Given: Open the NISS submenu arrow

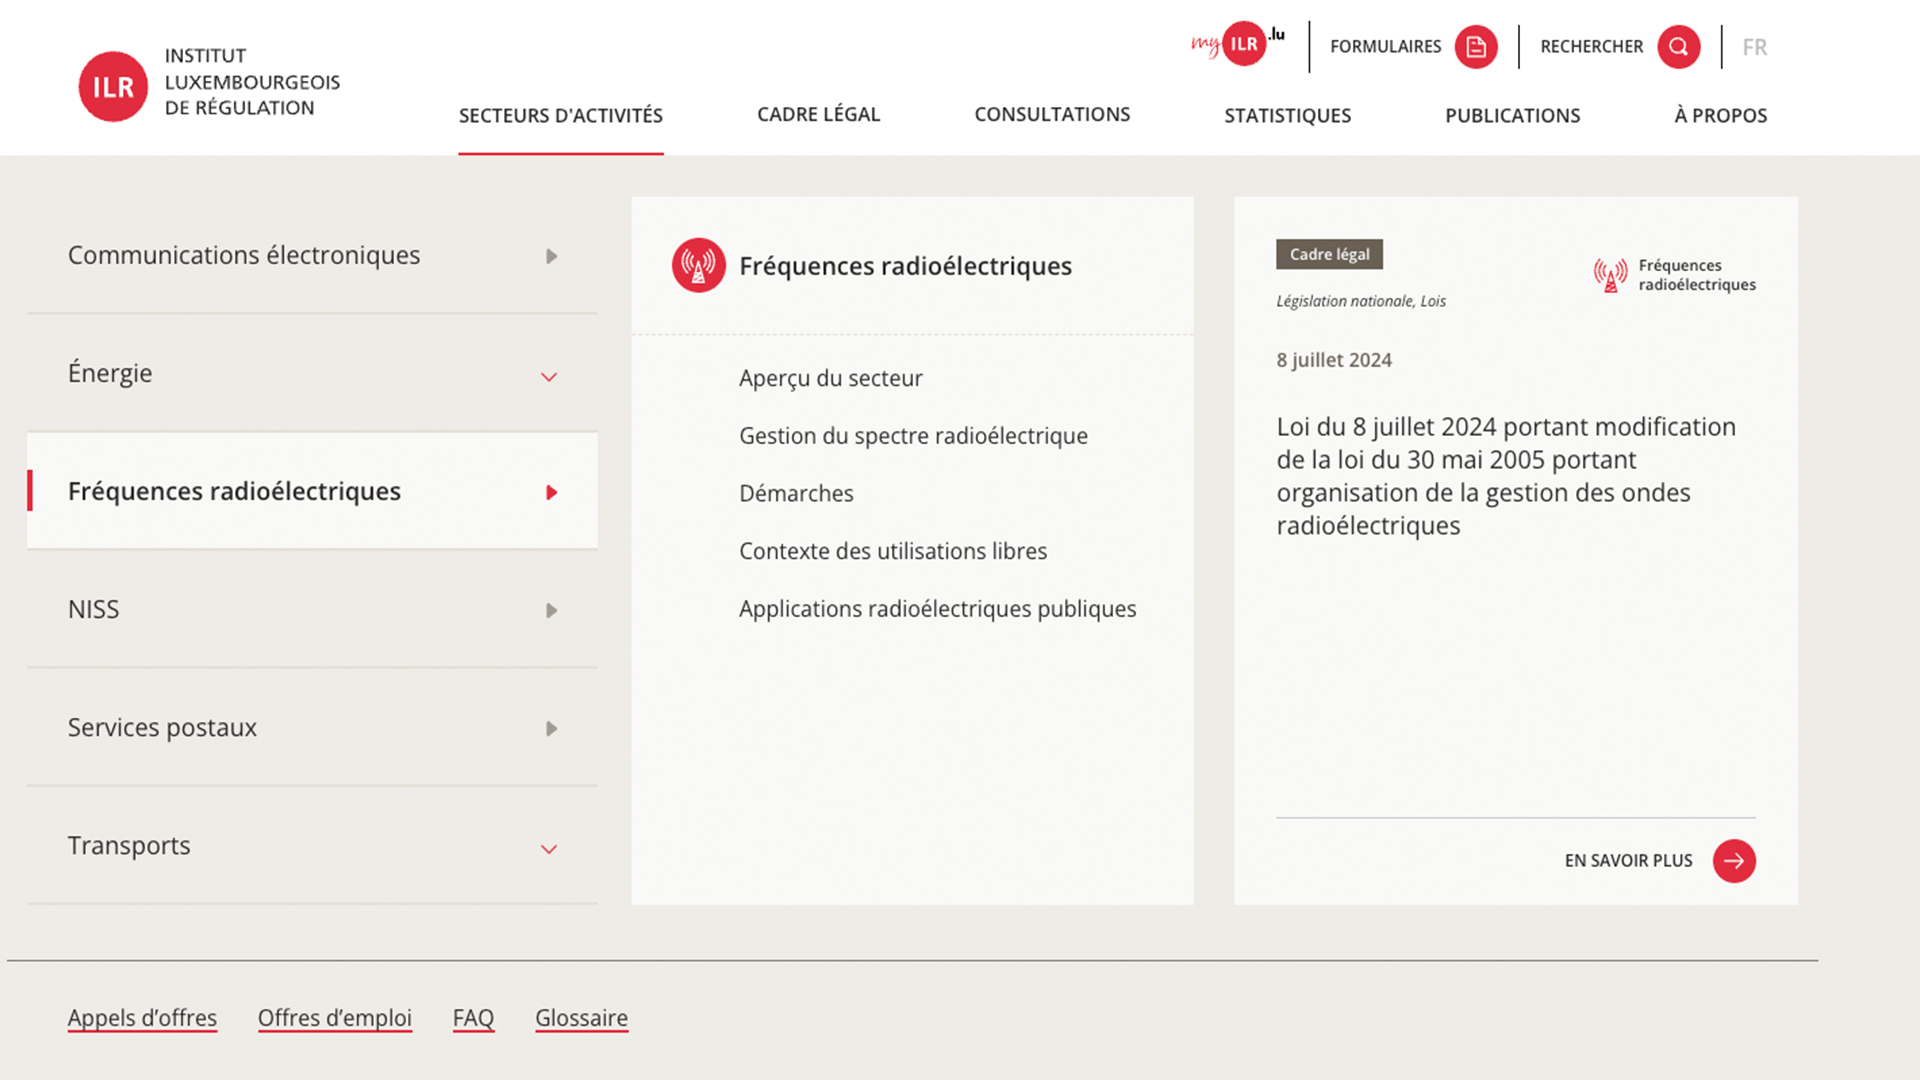Looking at the screenshot, I should pos(551,611).
